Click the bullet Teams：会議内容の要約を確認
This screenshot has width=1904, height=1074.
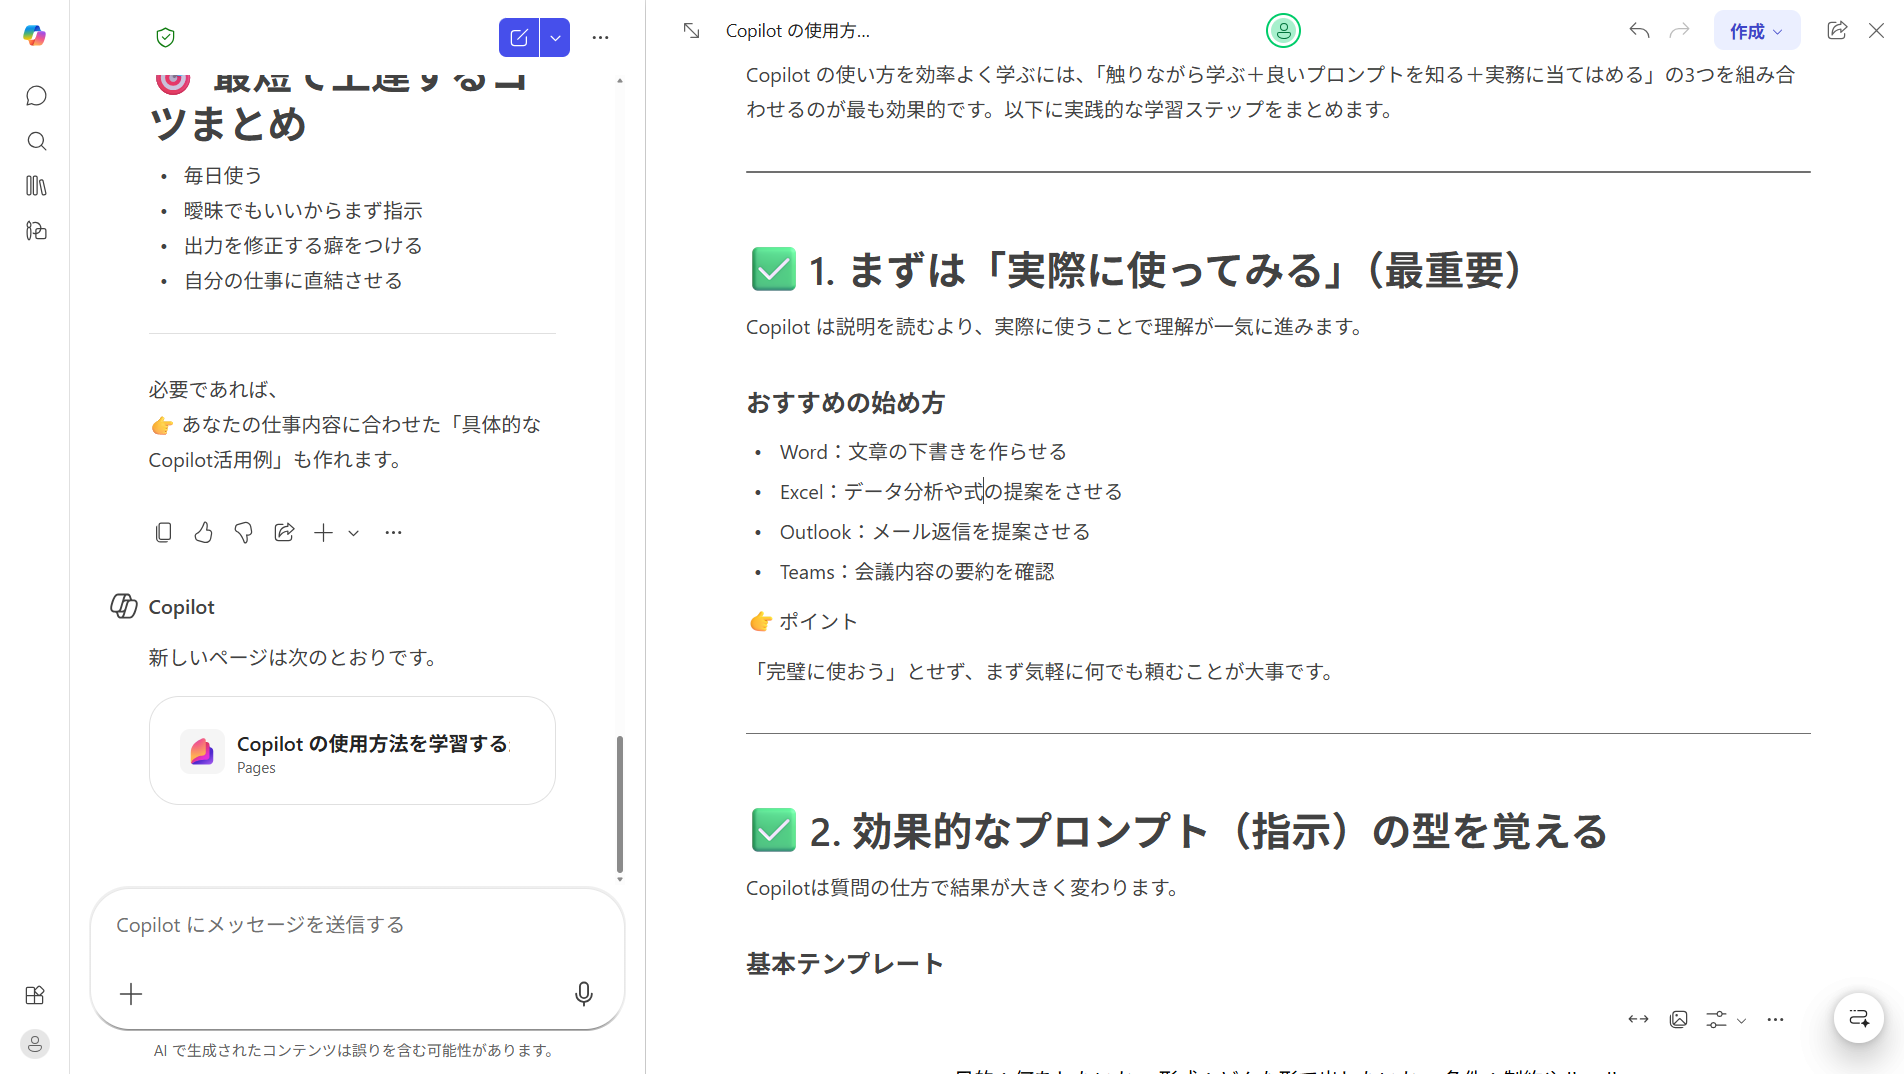917,572
